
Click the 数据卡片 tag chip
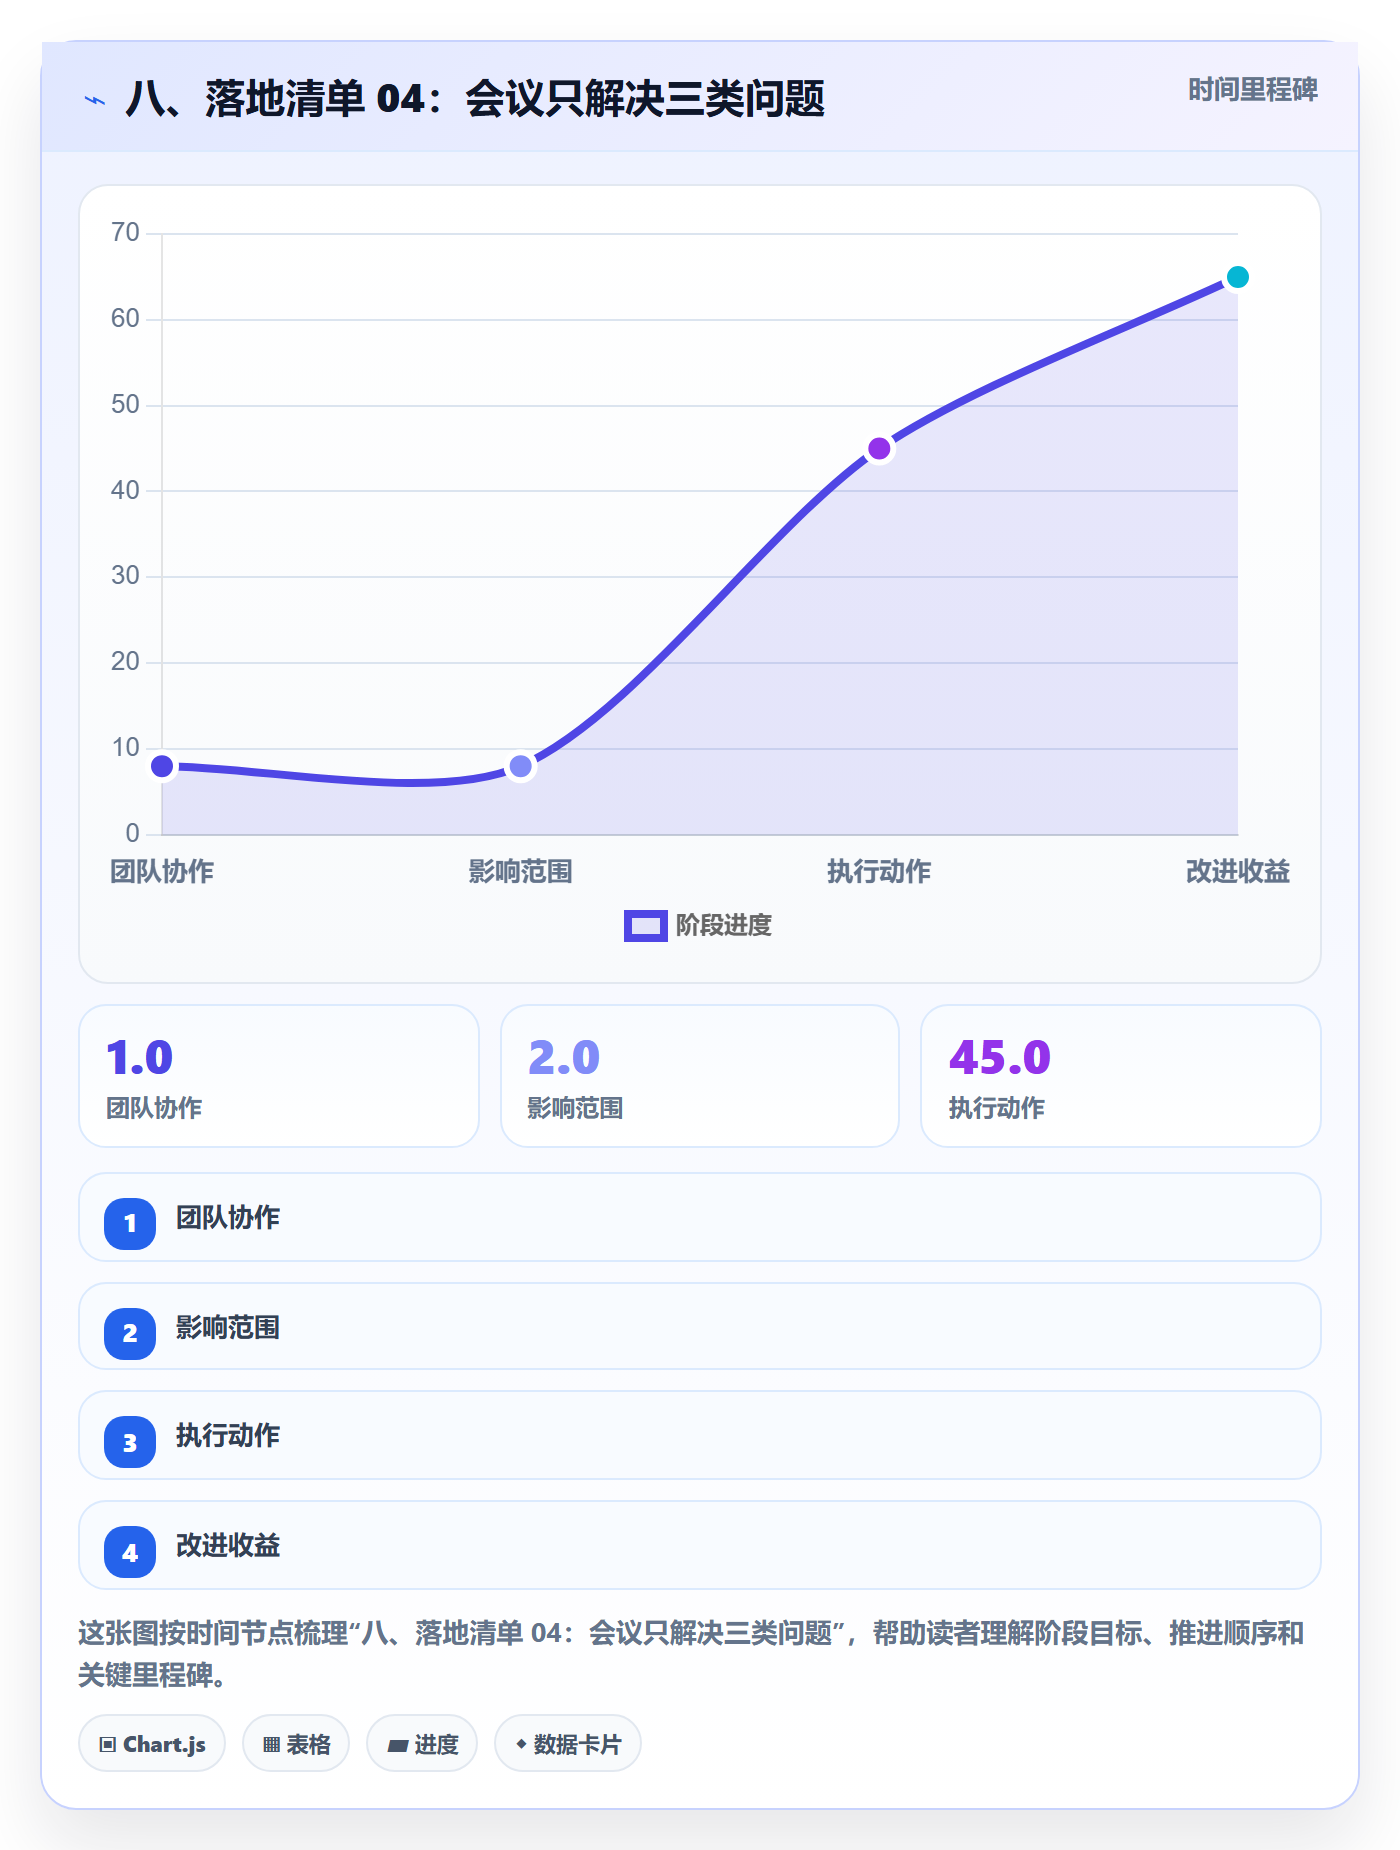(x=568, y=1743)
